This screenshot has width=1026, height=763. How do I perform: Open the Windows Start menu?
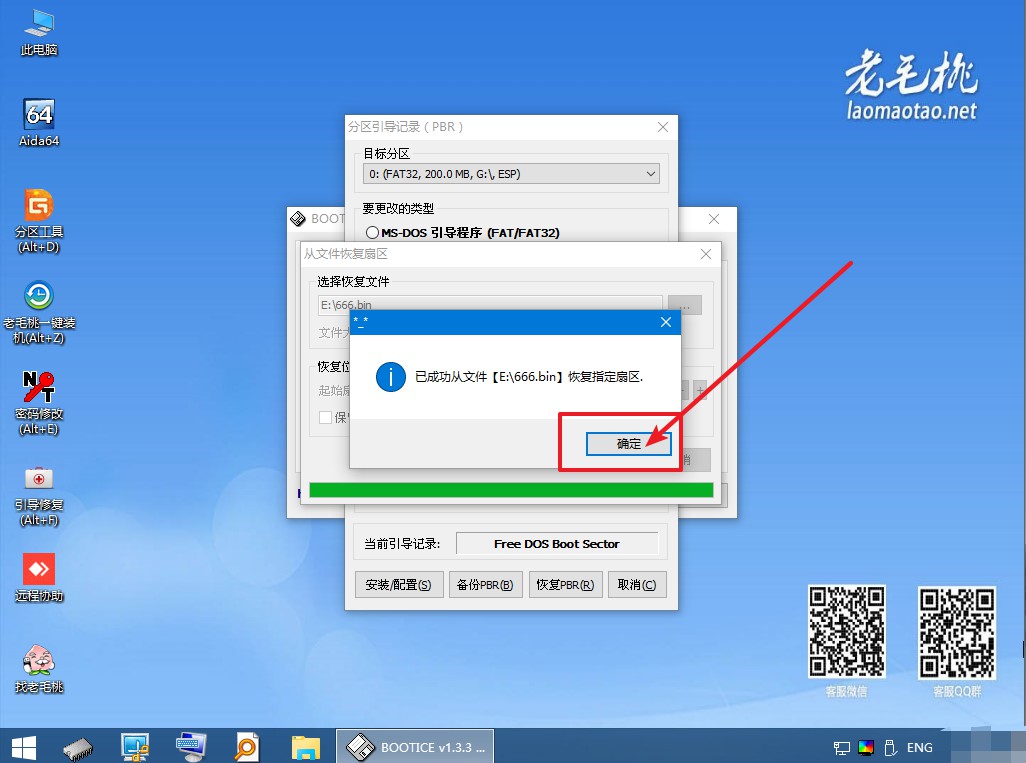click(24, 747)
